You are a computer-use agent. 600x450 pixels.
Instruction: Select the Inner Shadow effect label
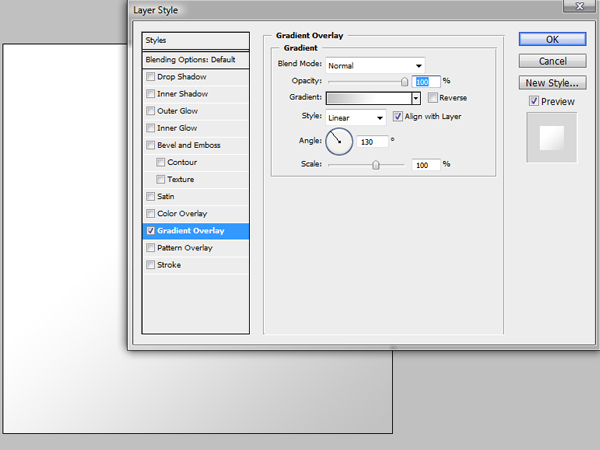[x=183, y=94]
